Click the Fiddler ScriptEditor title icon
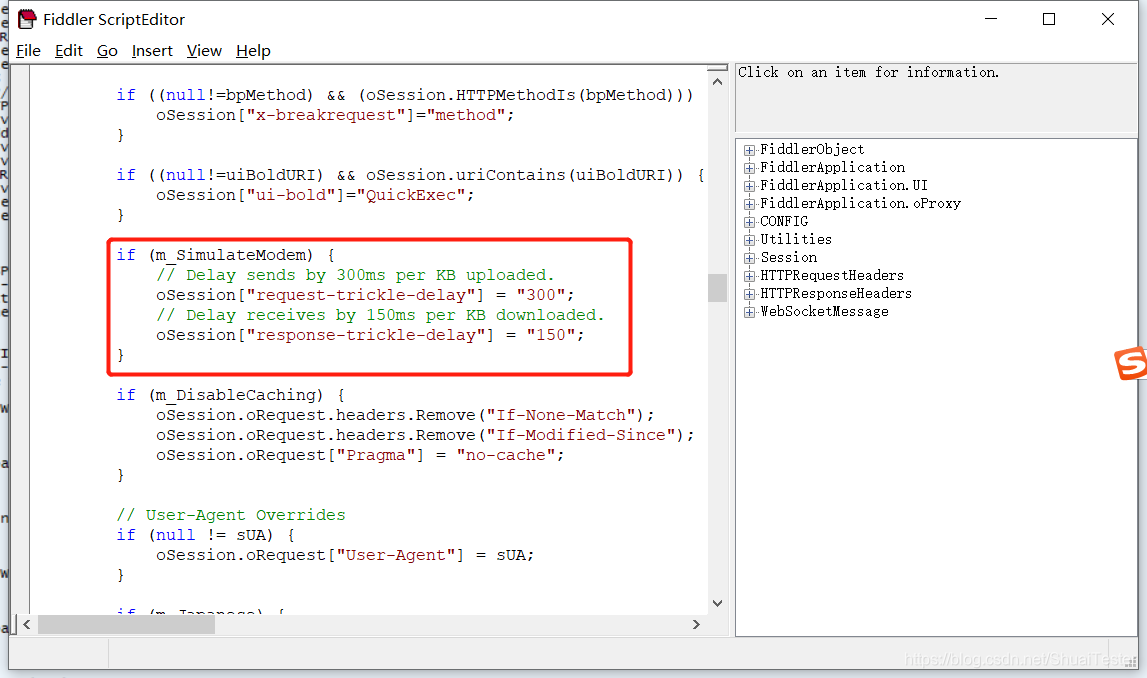This screenshot has height=678, width=1147. [27, 19]
